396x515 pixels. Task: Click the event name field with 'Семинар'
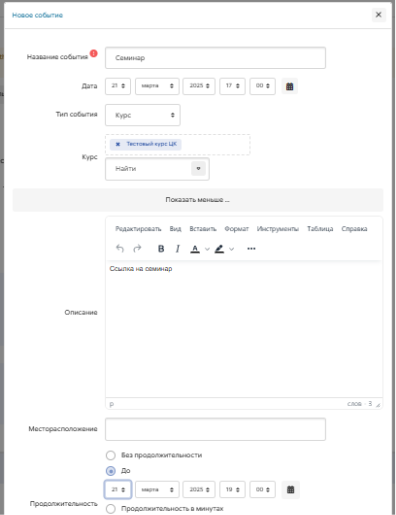(215, 58)
